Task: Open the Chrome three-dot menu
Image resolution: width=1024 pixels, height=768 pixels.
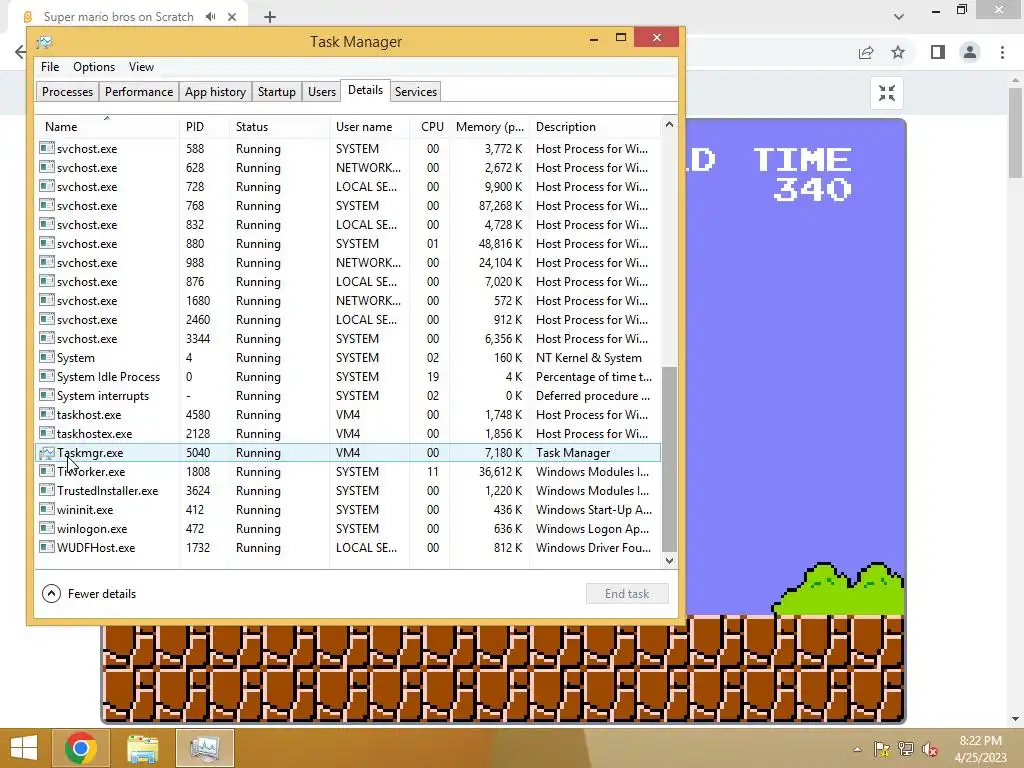Action: tap(1002, 52)
